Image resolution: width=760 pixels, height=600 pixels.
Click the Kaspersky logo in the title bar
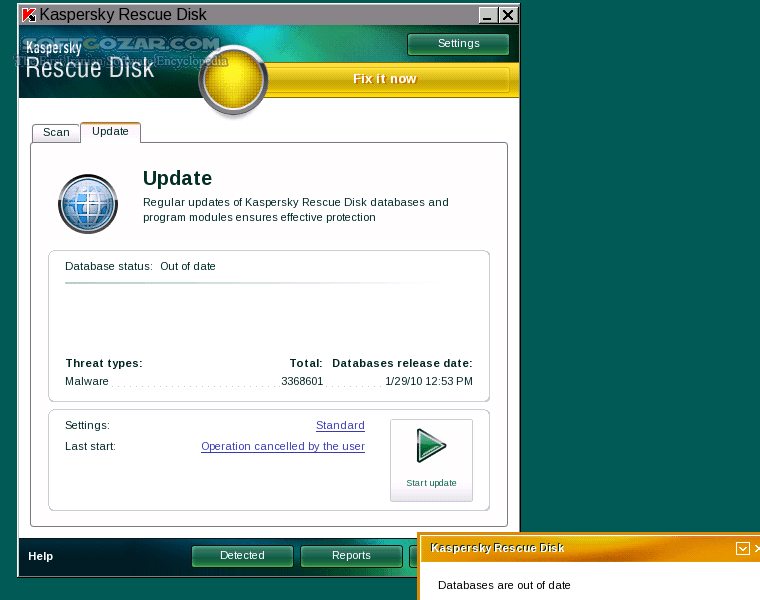tap(29, 15)
